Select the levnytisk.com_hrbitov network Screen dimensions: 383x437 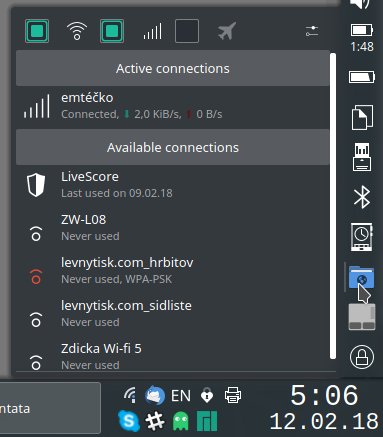point(173,271)
